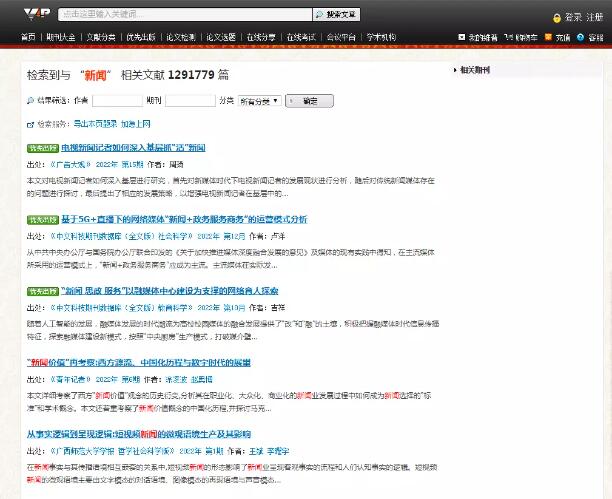Click the link right of 导出本页题录
The width and height of the screenshot is (612, 499).
135,124
